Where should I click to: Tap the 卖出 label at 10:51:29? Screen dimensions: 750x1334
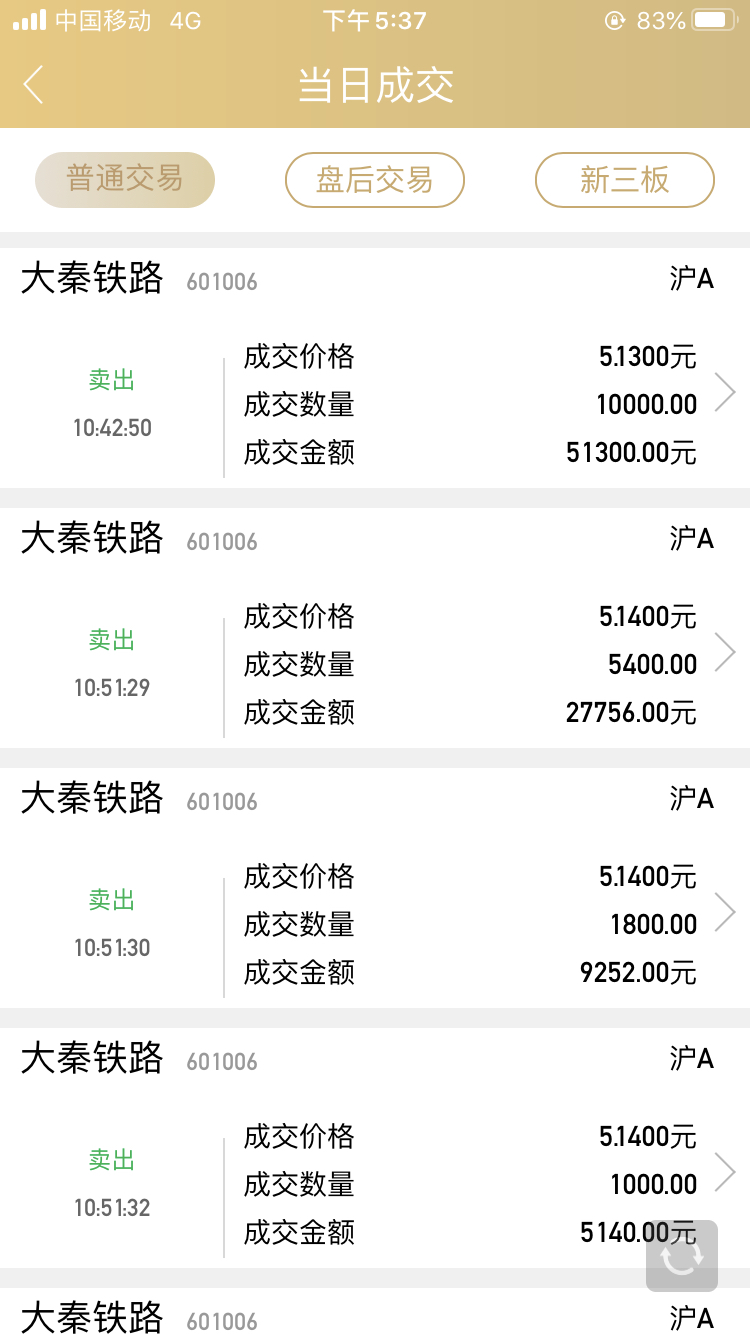pyautogui.click(x=112, y=640)
